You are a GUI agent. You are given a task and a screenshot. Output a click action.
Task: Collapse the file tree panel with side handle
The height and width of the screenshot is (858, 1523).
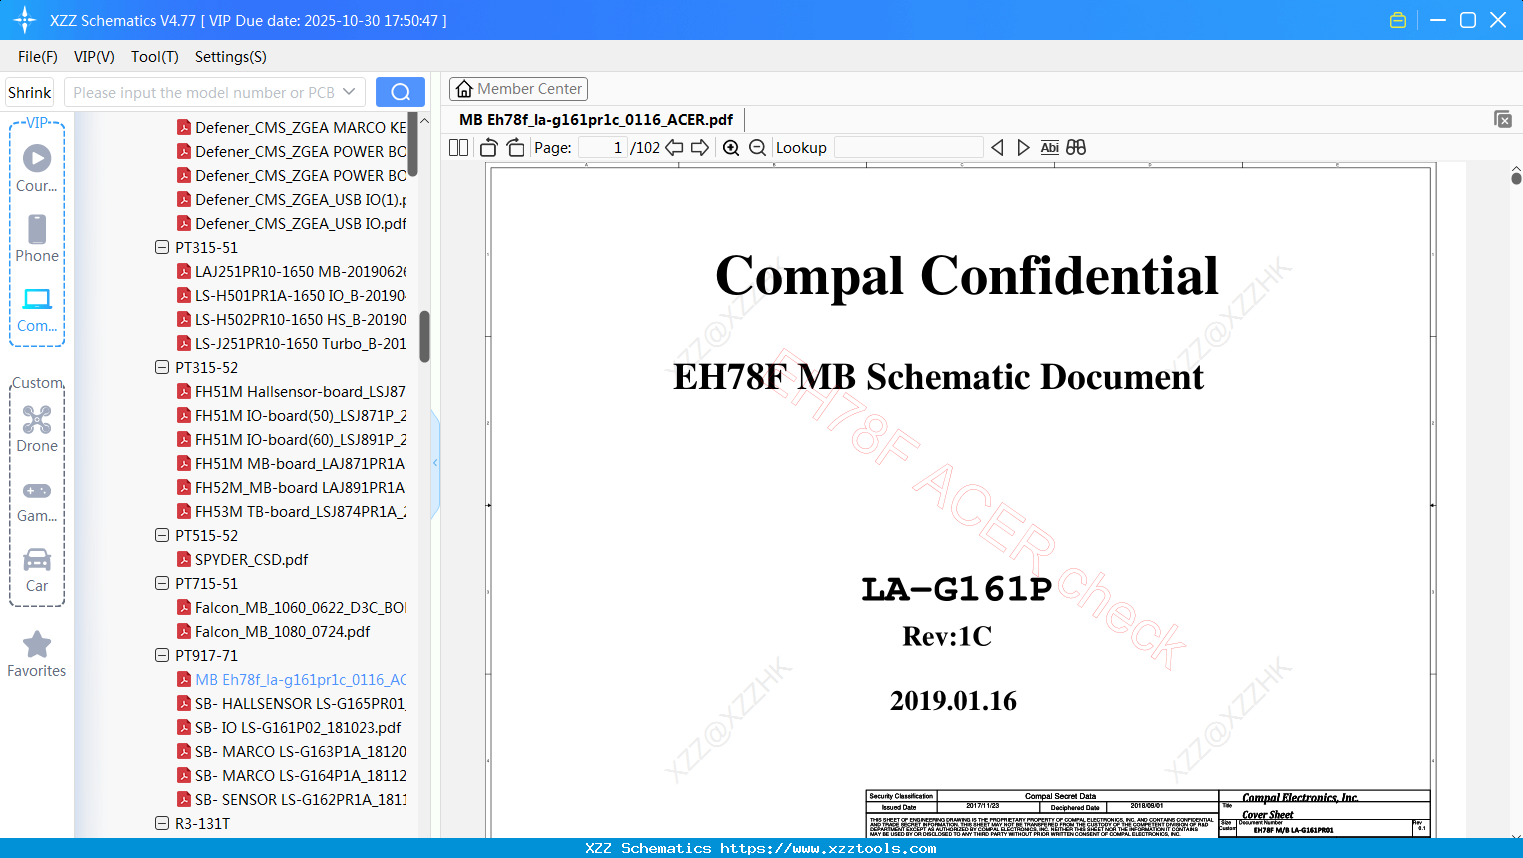tap(435, 463)
